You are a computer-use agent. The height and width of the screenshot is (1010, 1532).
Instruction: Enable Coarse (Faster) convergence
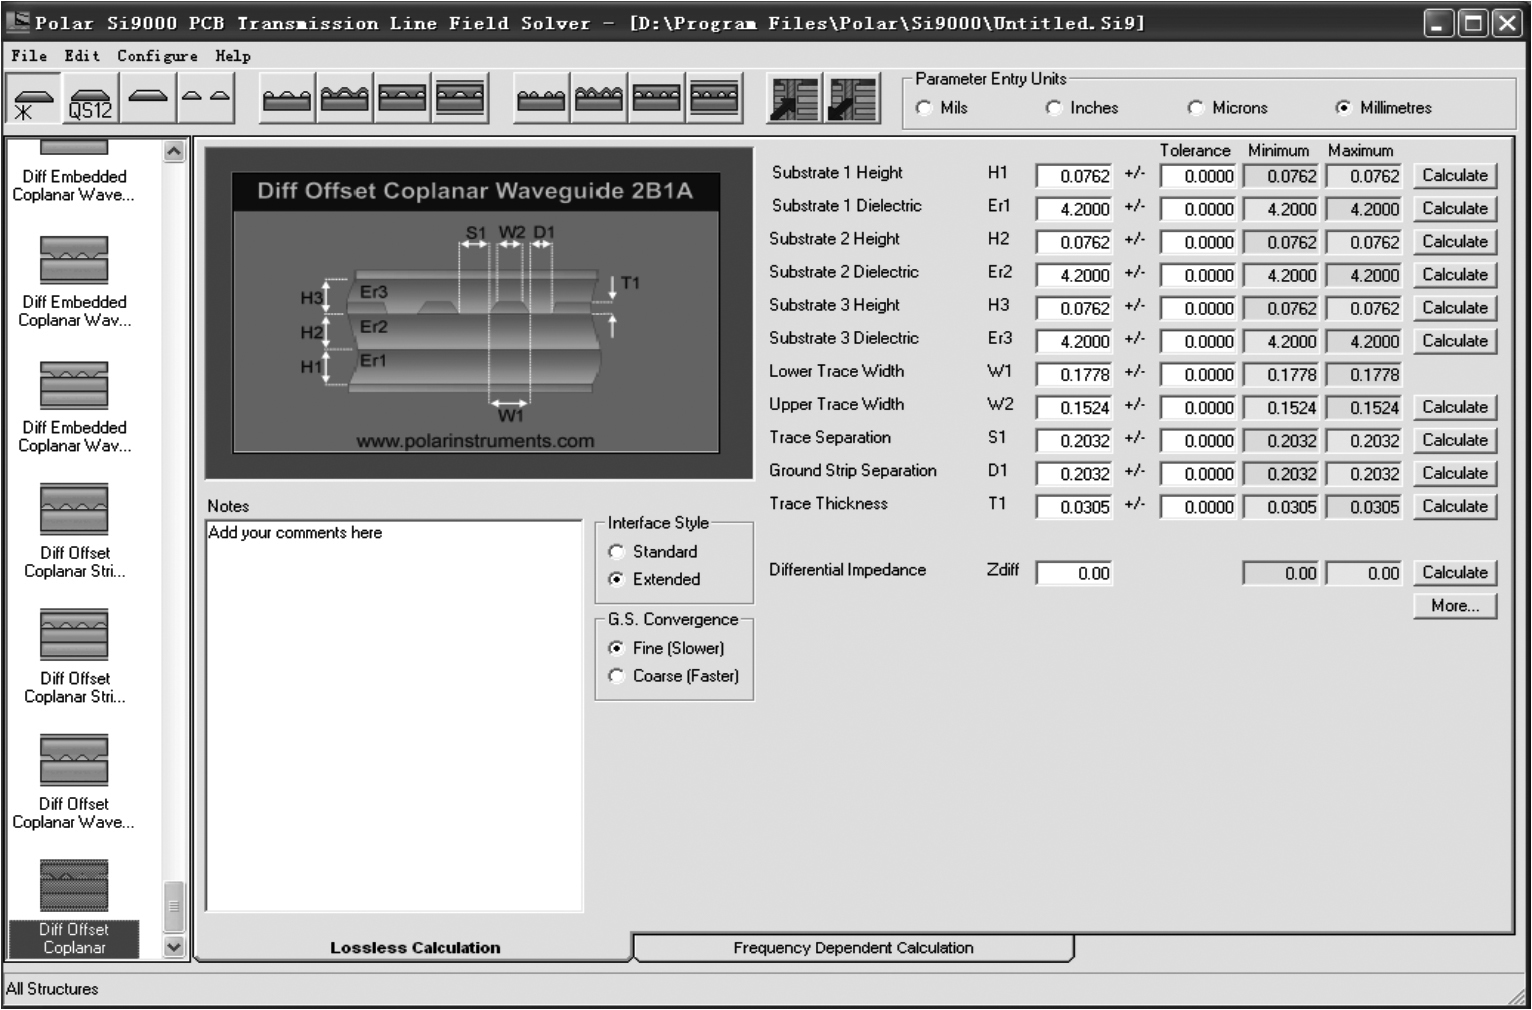tap(617, 676)
